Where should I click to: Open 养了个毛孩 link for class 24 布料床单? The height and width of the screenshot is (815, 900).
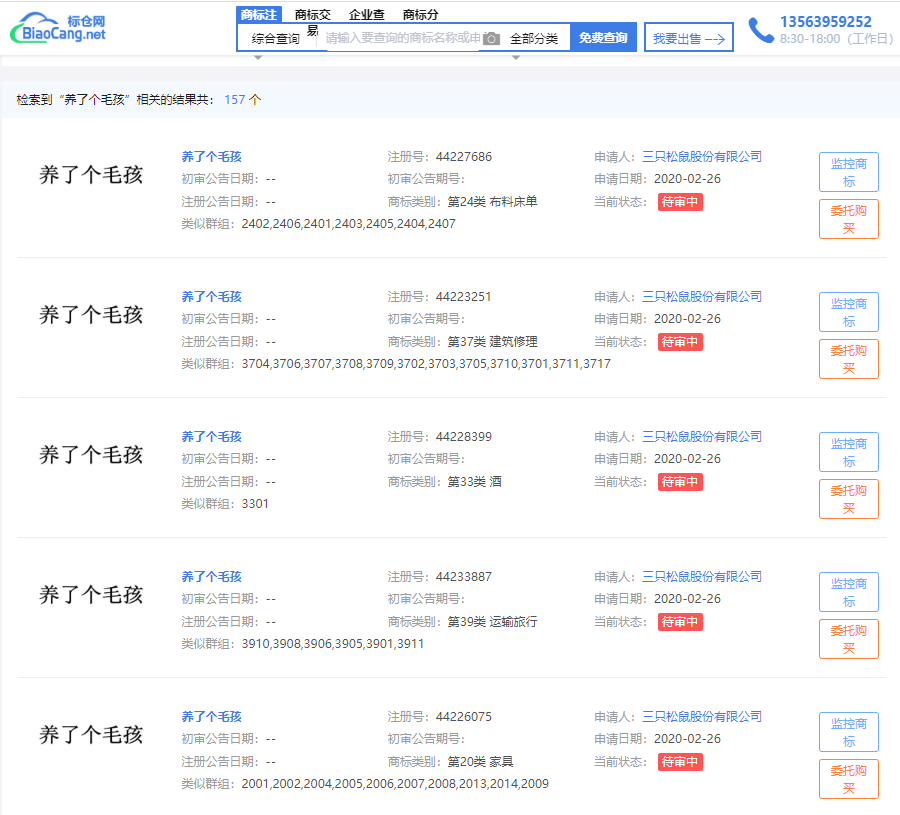coord(212,157)
